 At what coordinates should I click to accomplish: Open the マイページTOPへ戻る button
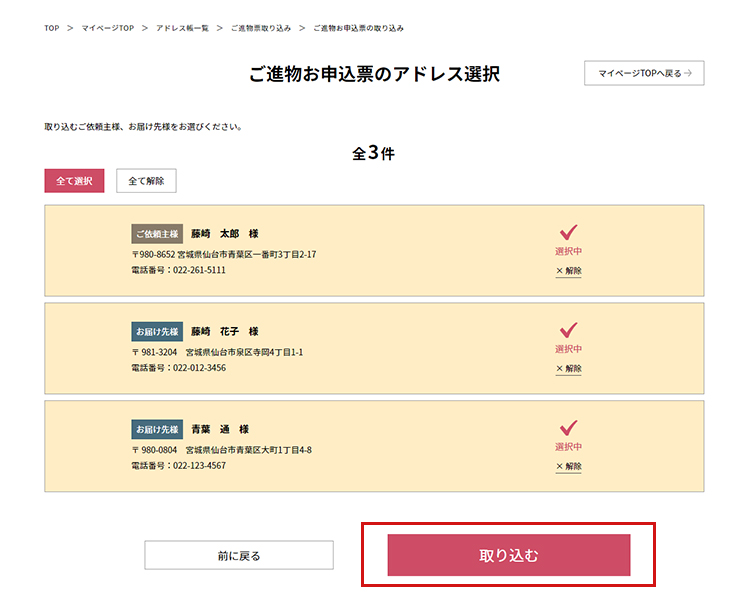click(x=644, y=73)
